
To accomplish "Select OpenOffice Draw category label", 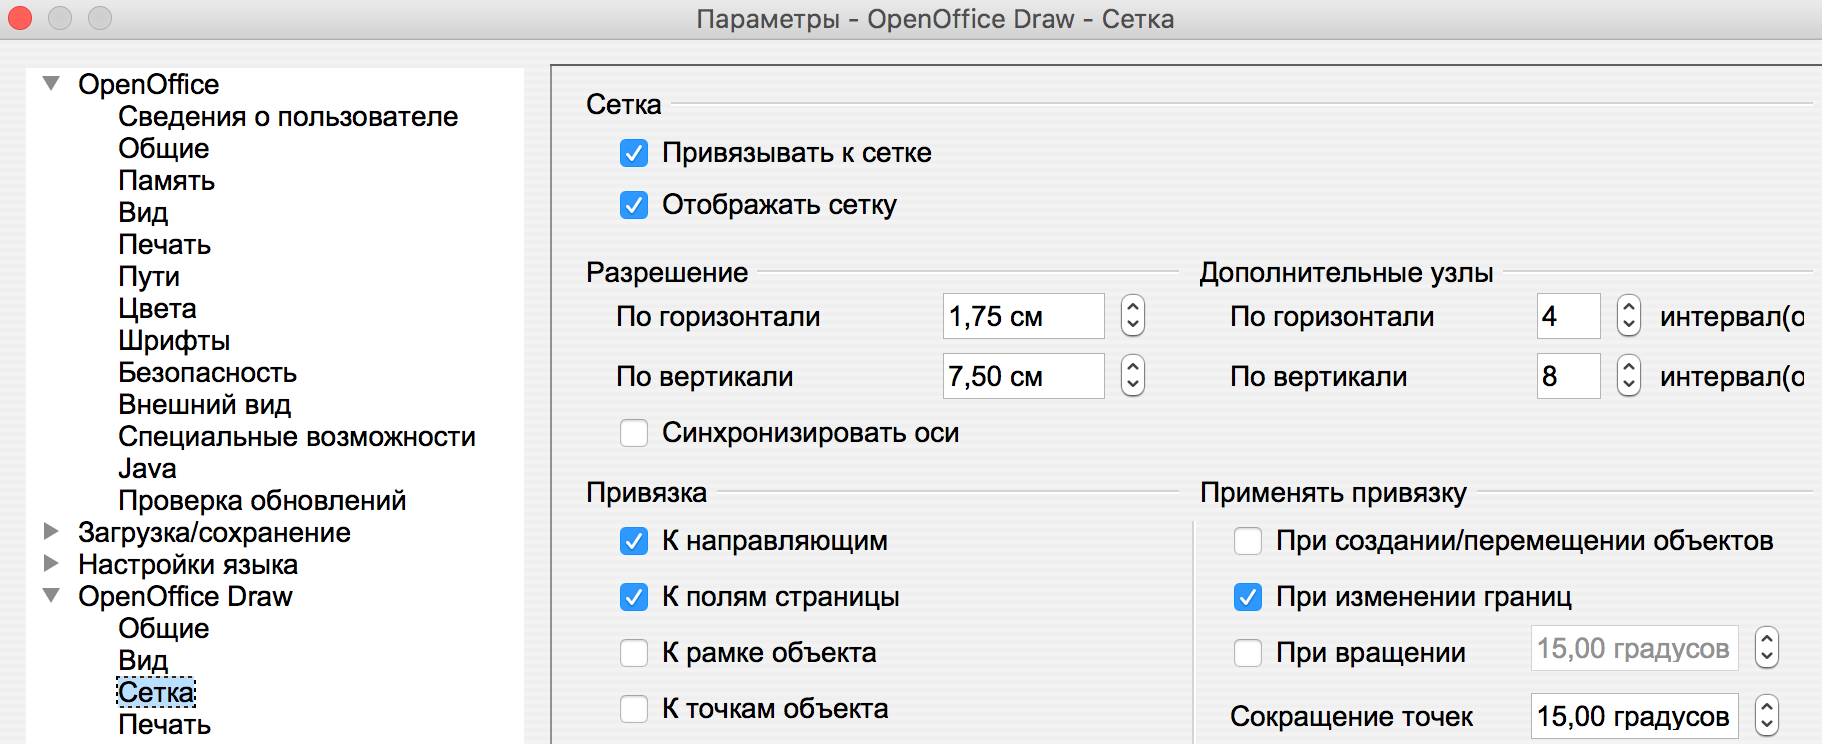I will pyautogui.click(x=185, y=596).
